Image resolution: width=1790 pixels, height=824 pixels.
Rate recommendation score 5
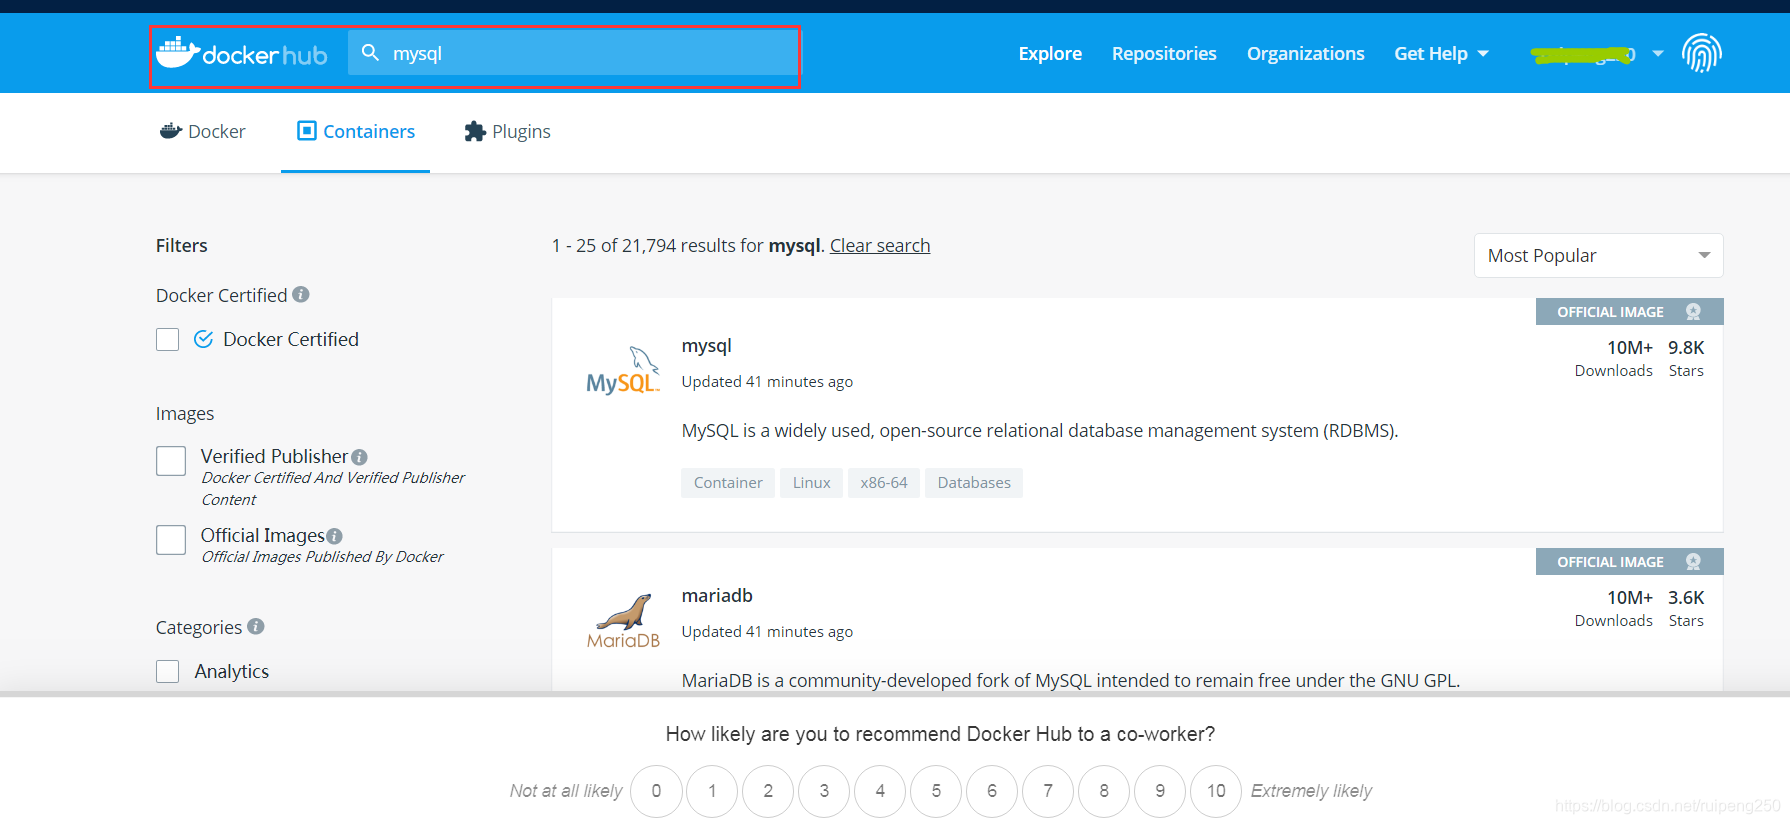click(936, 791)
